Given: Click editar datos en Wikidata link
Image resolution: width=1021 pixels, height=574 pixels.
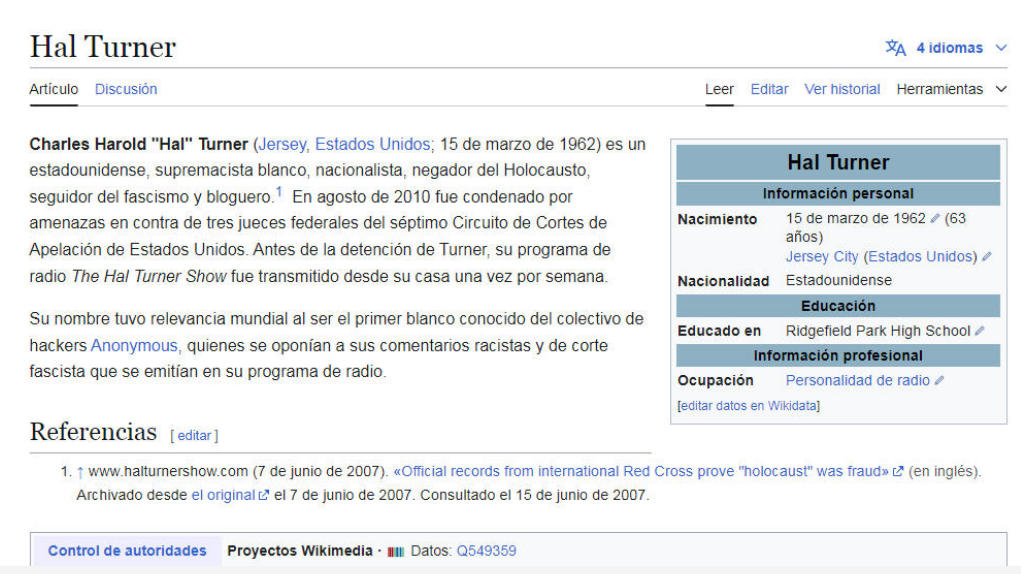Looking at the screenshot, I should pos(748,405).
